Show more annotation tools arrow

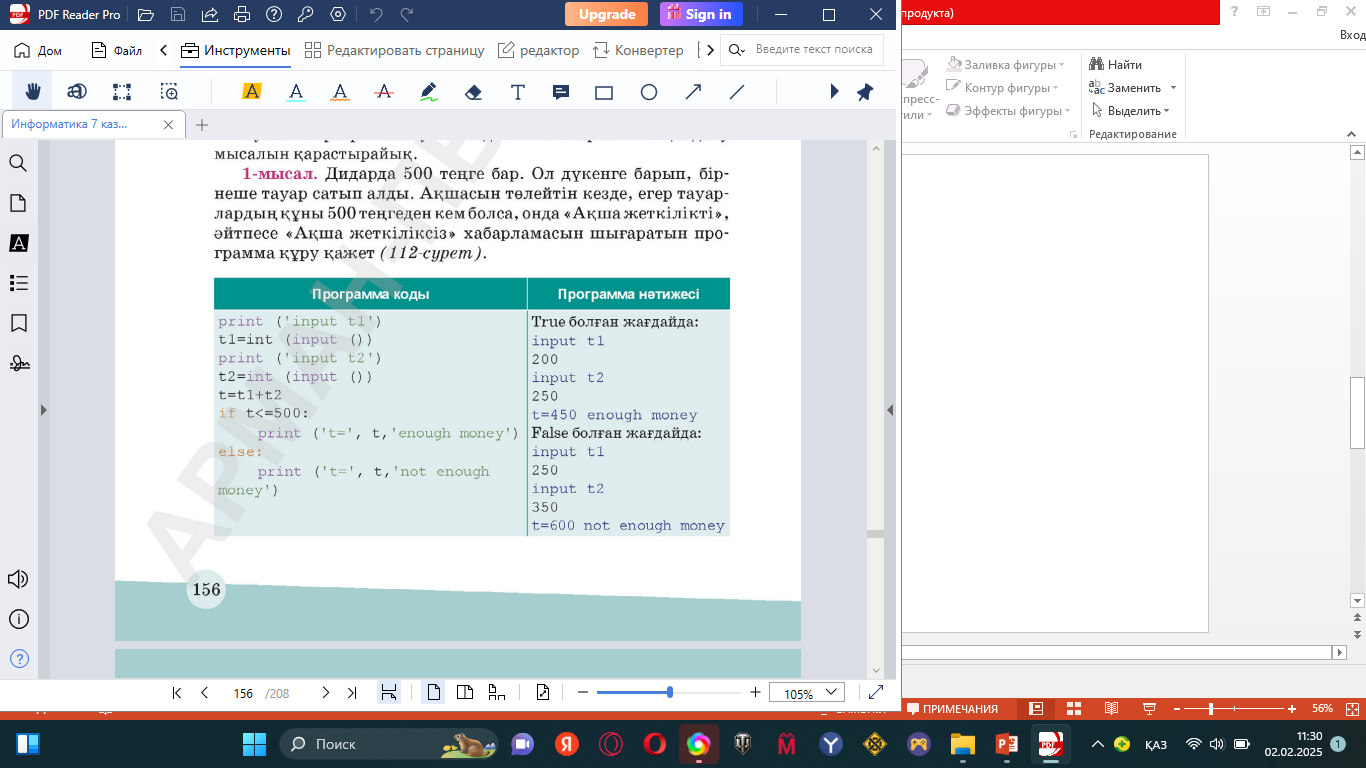[x=835, y=92]
